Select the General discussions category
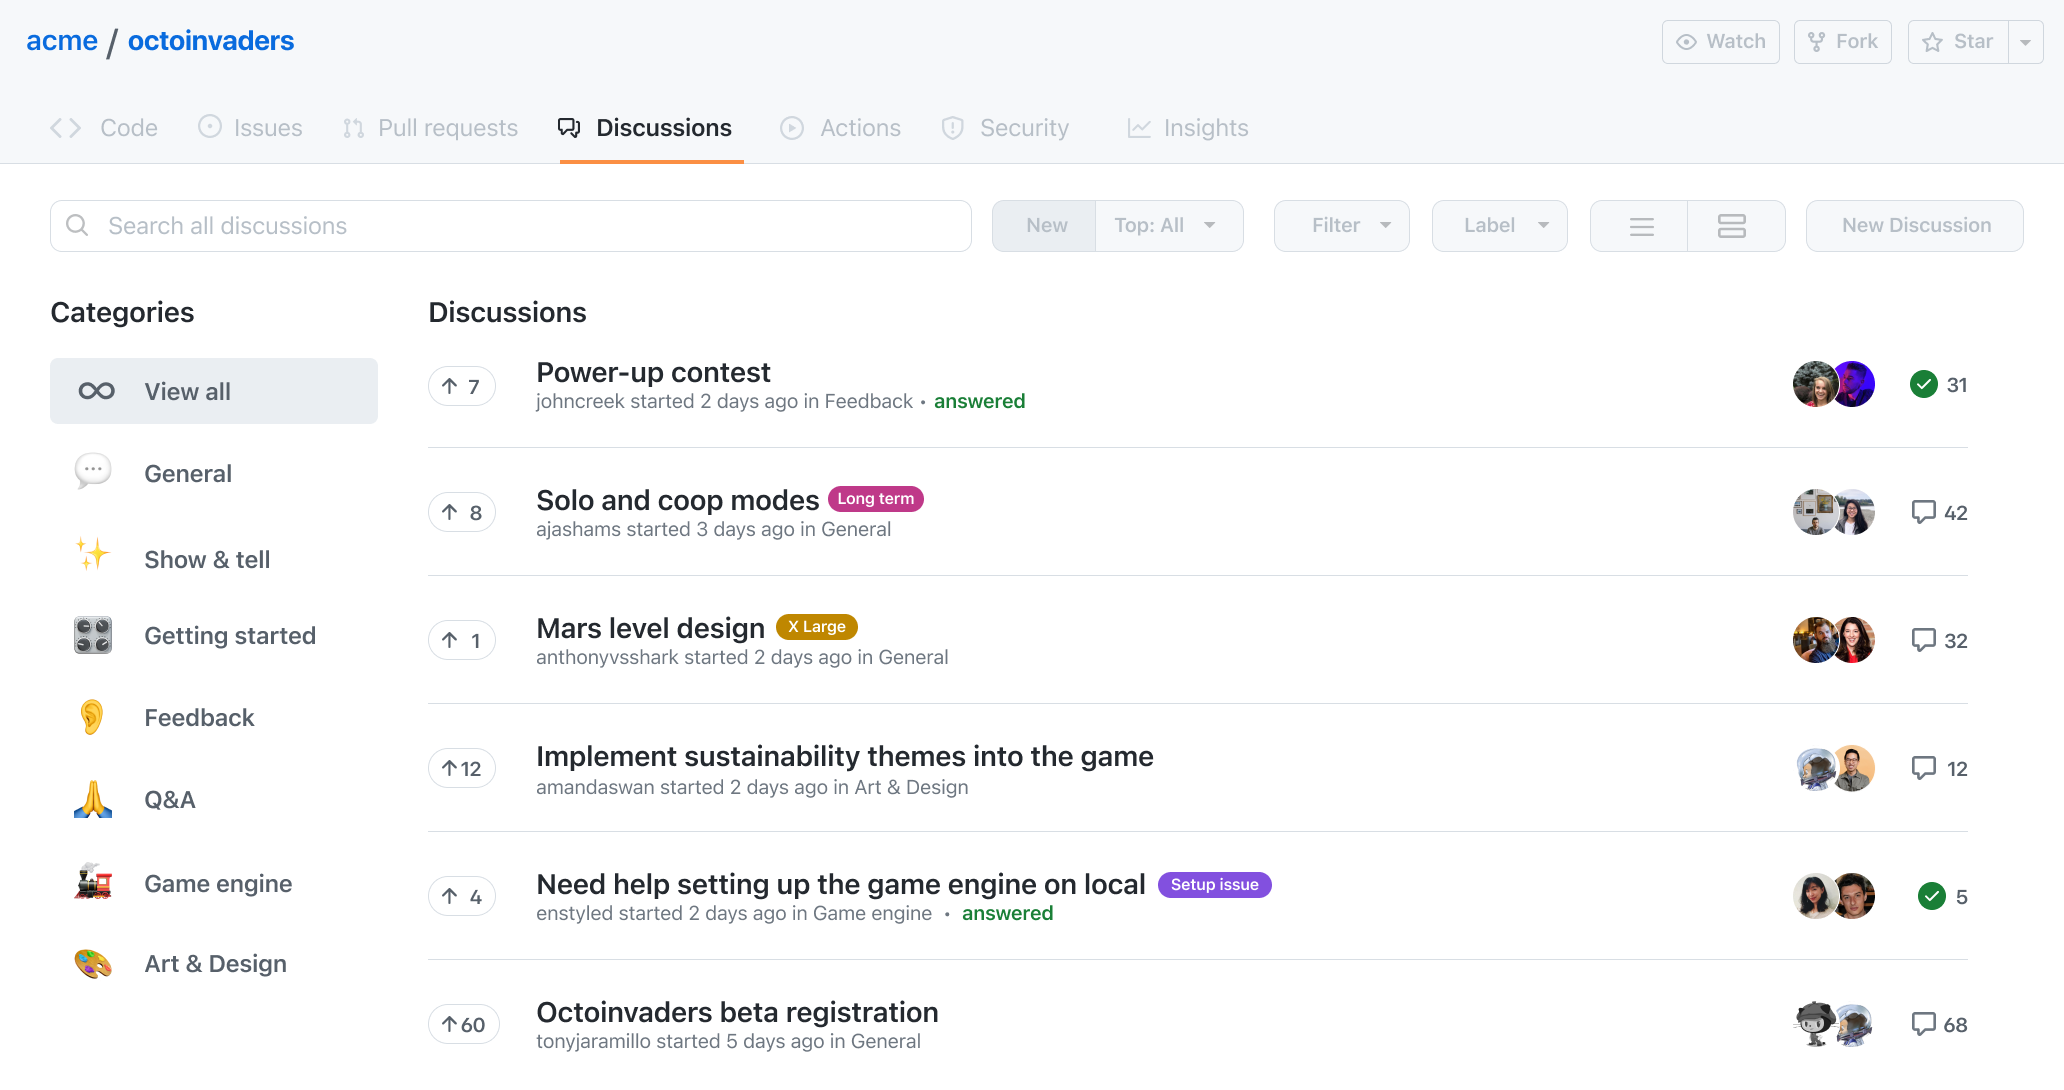The height and width of the screenshot is (1090, 2064). (x=187, y=473)
